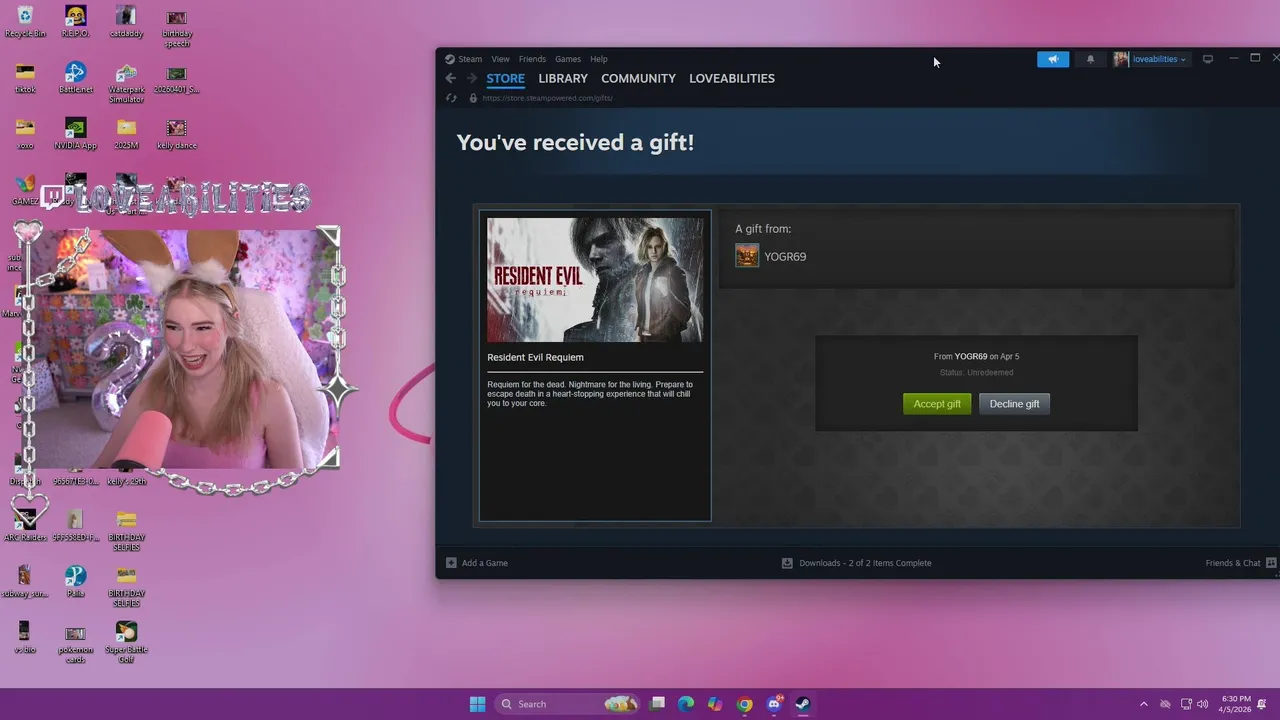The image size is (1280, 720).
Task: Reload the Steam page with refresh icon
Action: click(x=451, y=98)
